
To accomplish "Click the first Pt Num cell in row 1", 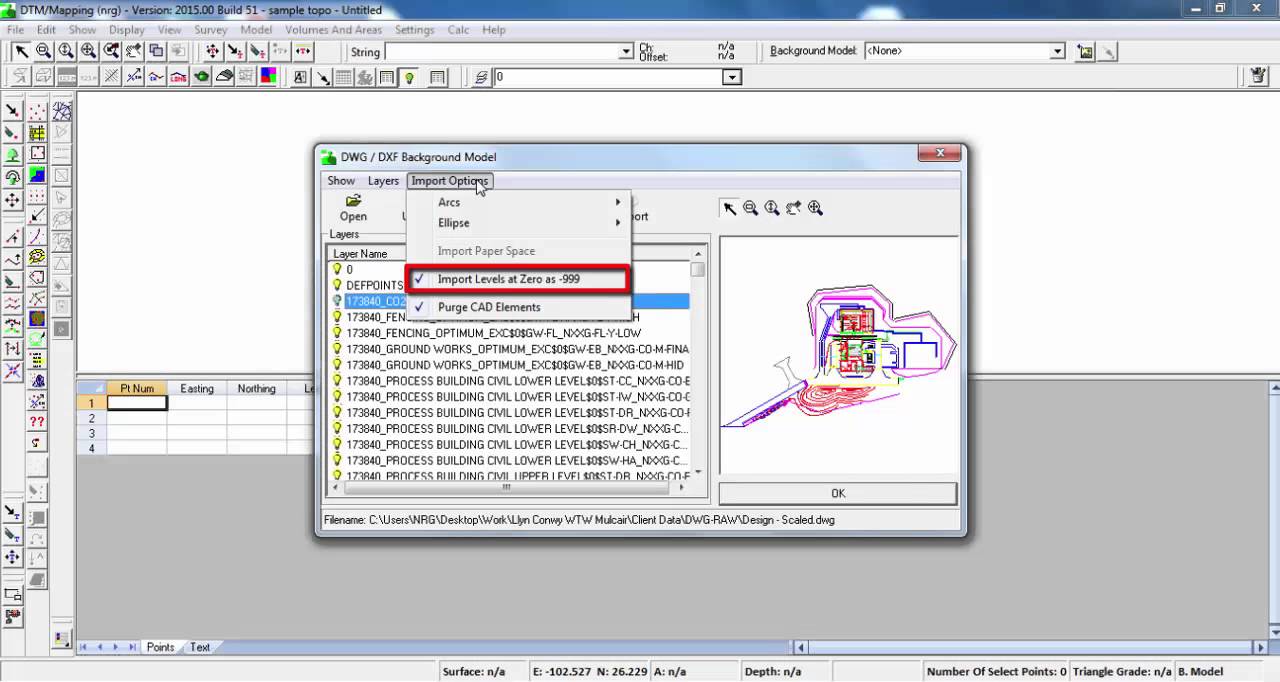I will coord(137,403).
